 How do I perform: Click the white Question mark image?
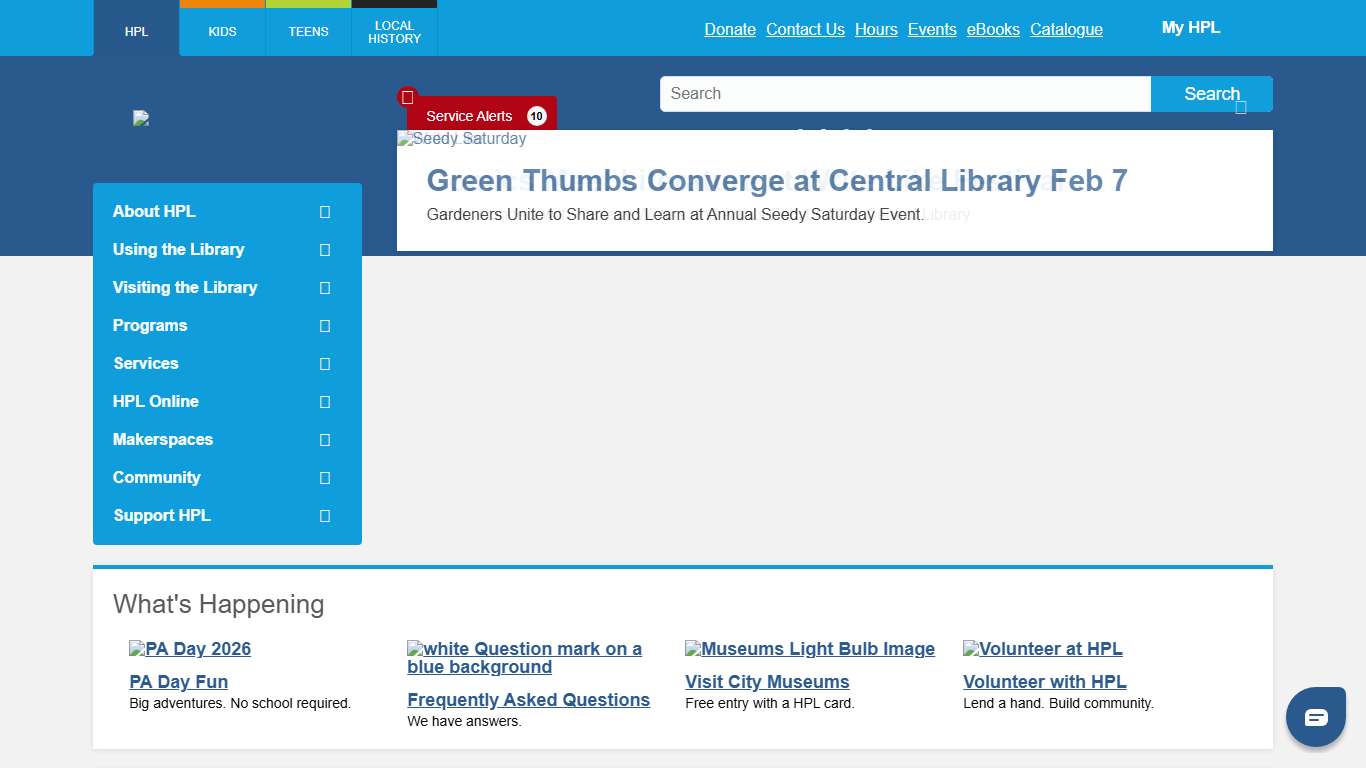[x=524, y=658]
